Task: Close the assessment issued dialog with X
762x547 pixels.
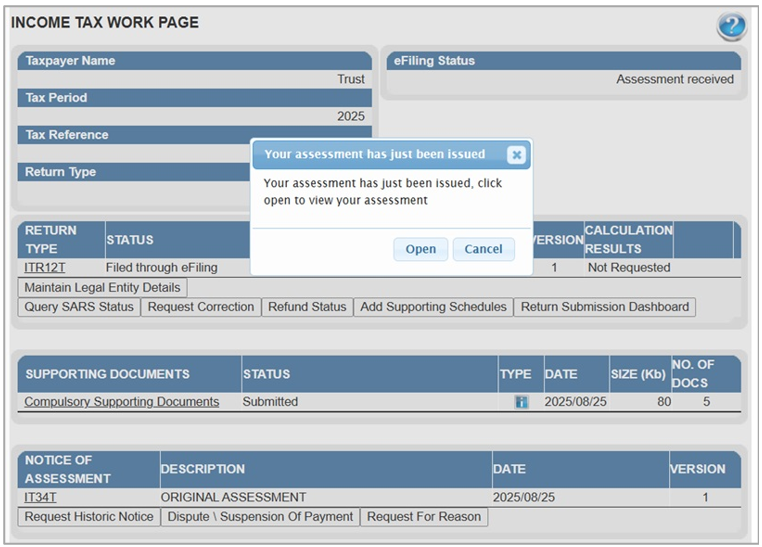Action: tap(515, 155)
